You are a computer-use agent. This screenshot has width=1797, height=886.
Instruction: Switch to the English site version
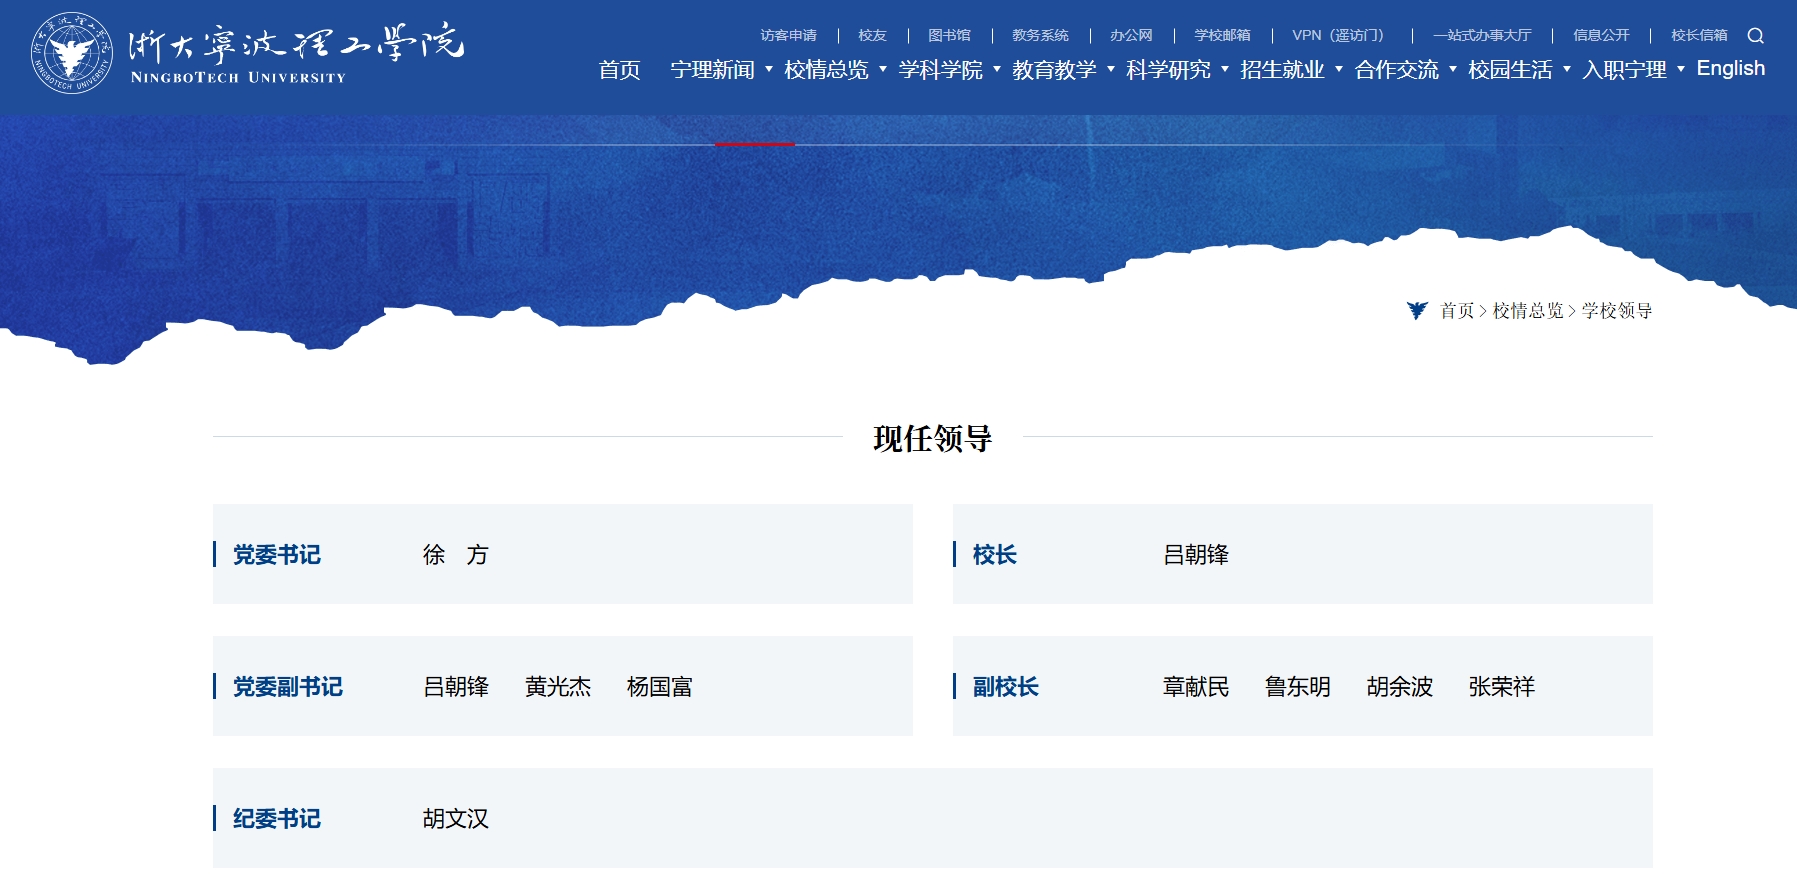pos(1730,69)
